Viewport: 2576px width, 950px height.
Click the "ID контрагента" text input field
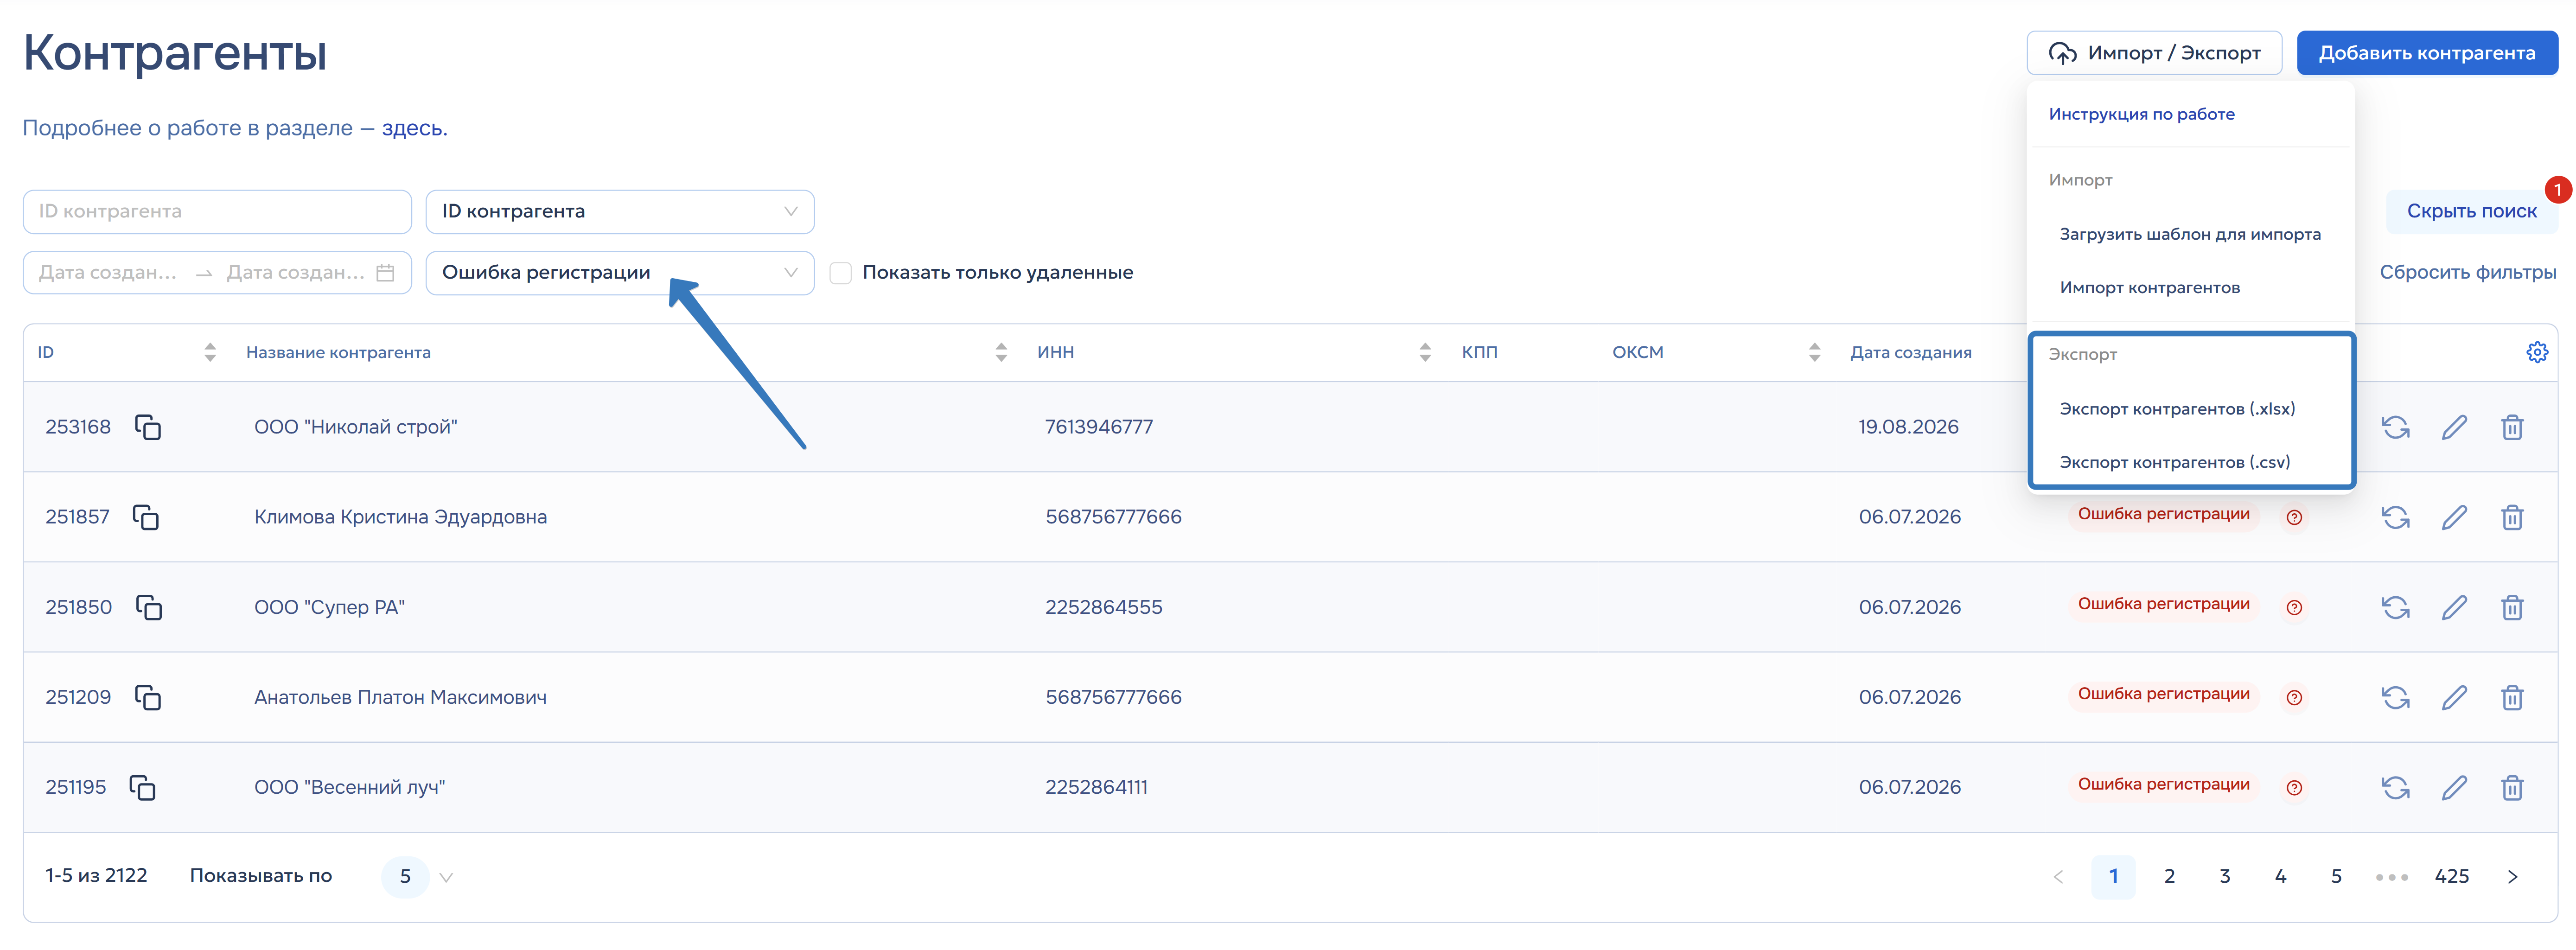coord(217,212)
